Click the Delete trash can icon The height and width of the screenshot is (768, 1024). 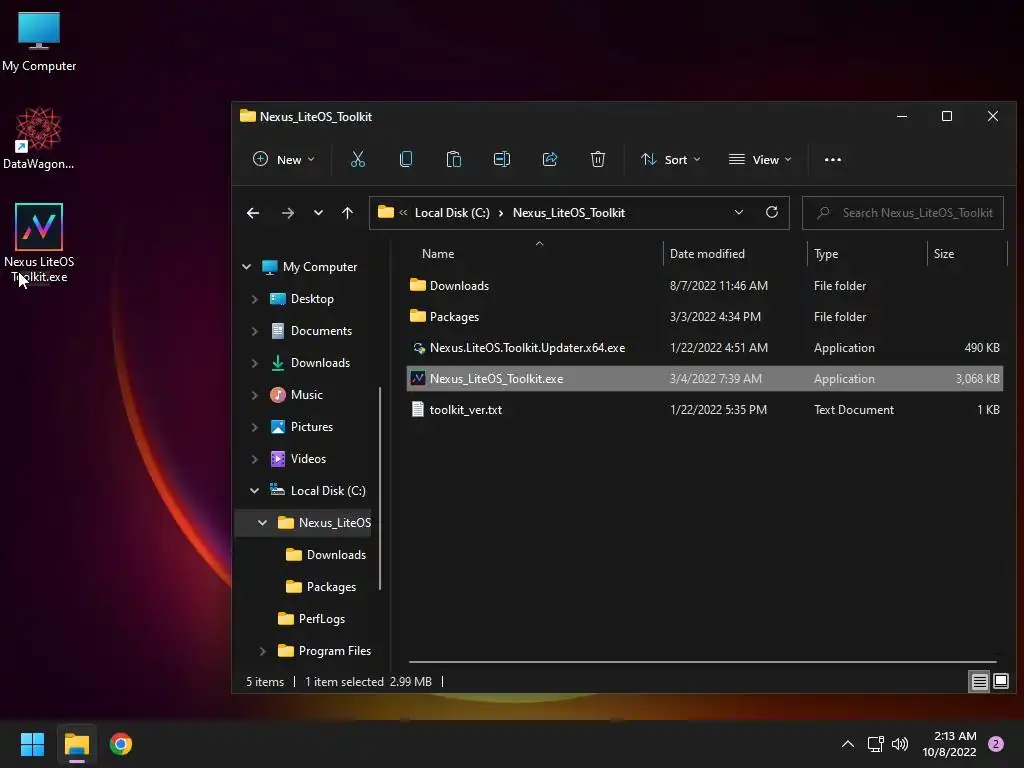(x=598, y=159)
